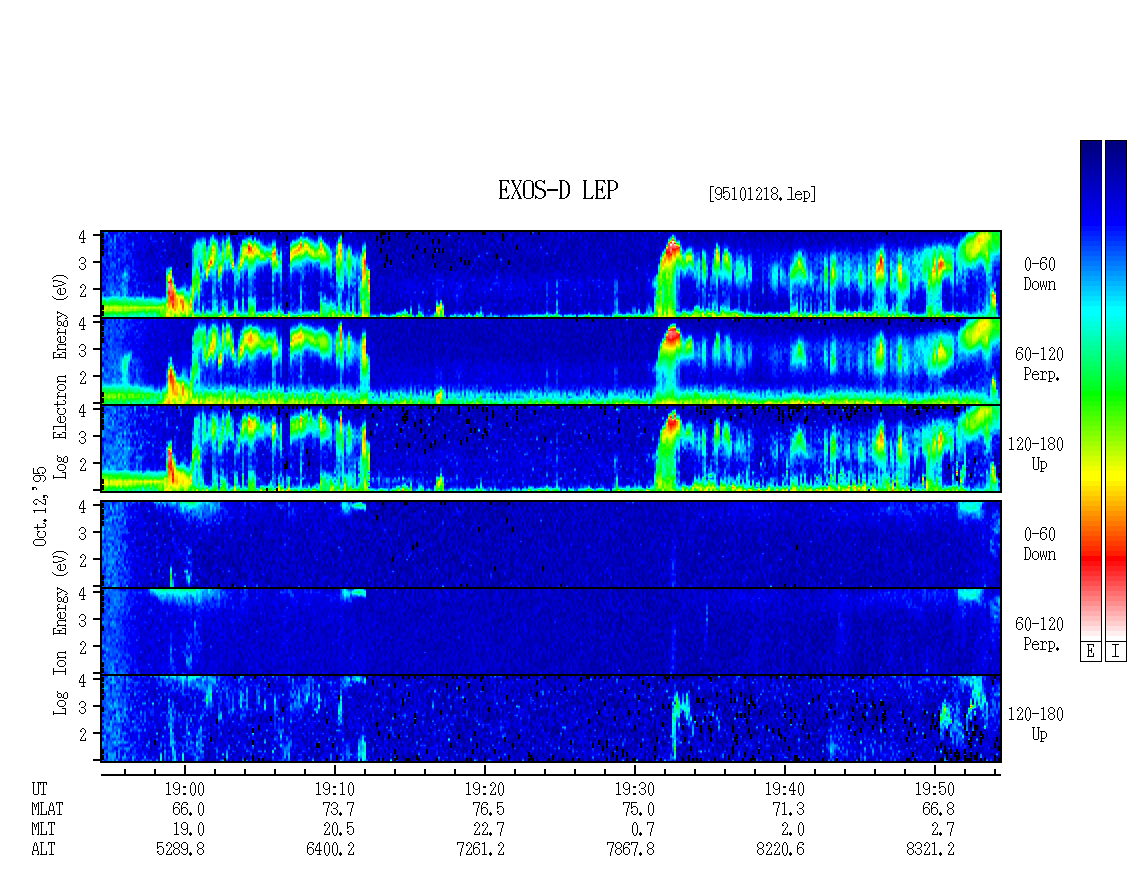
Task: Select the 19:30 time tick label
Action: [635, 789]
